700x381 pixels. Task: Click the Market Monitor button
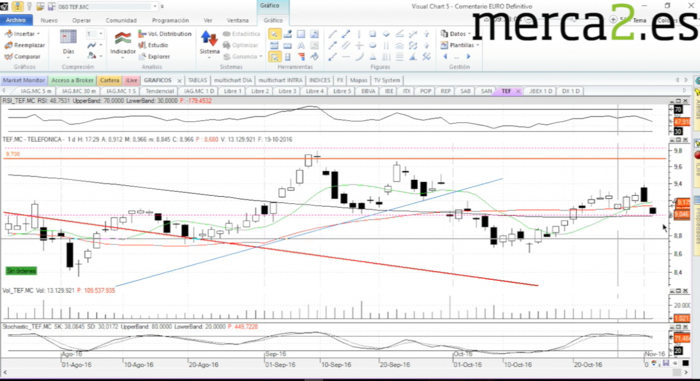24,80
